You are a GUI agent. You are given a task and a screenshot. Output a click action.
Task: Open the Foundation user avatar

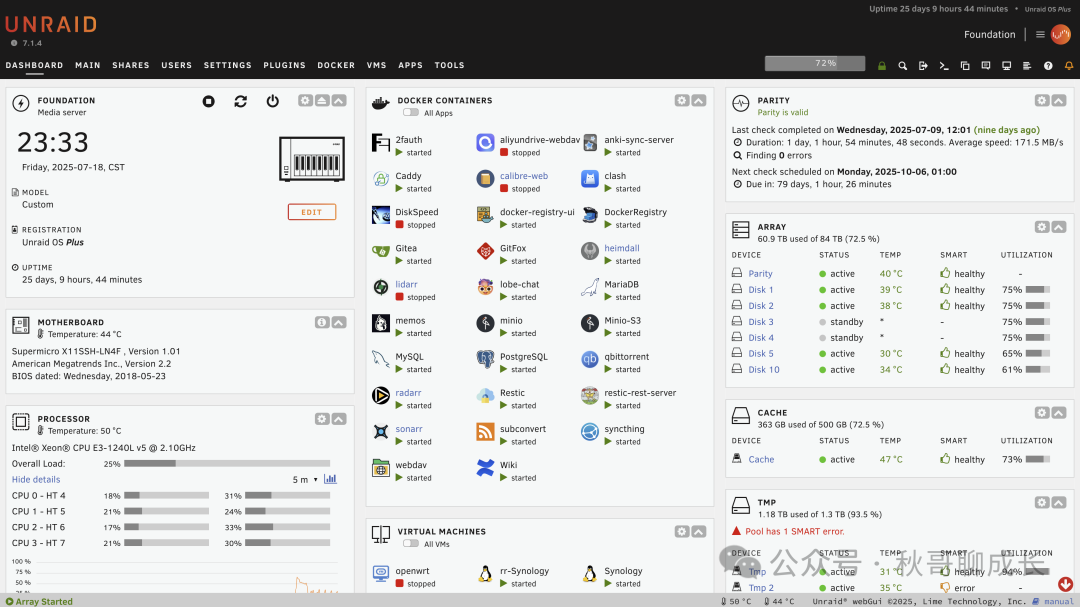click(x=1061, y=34)
